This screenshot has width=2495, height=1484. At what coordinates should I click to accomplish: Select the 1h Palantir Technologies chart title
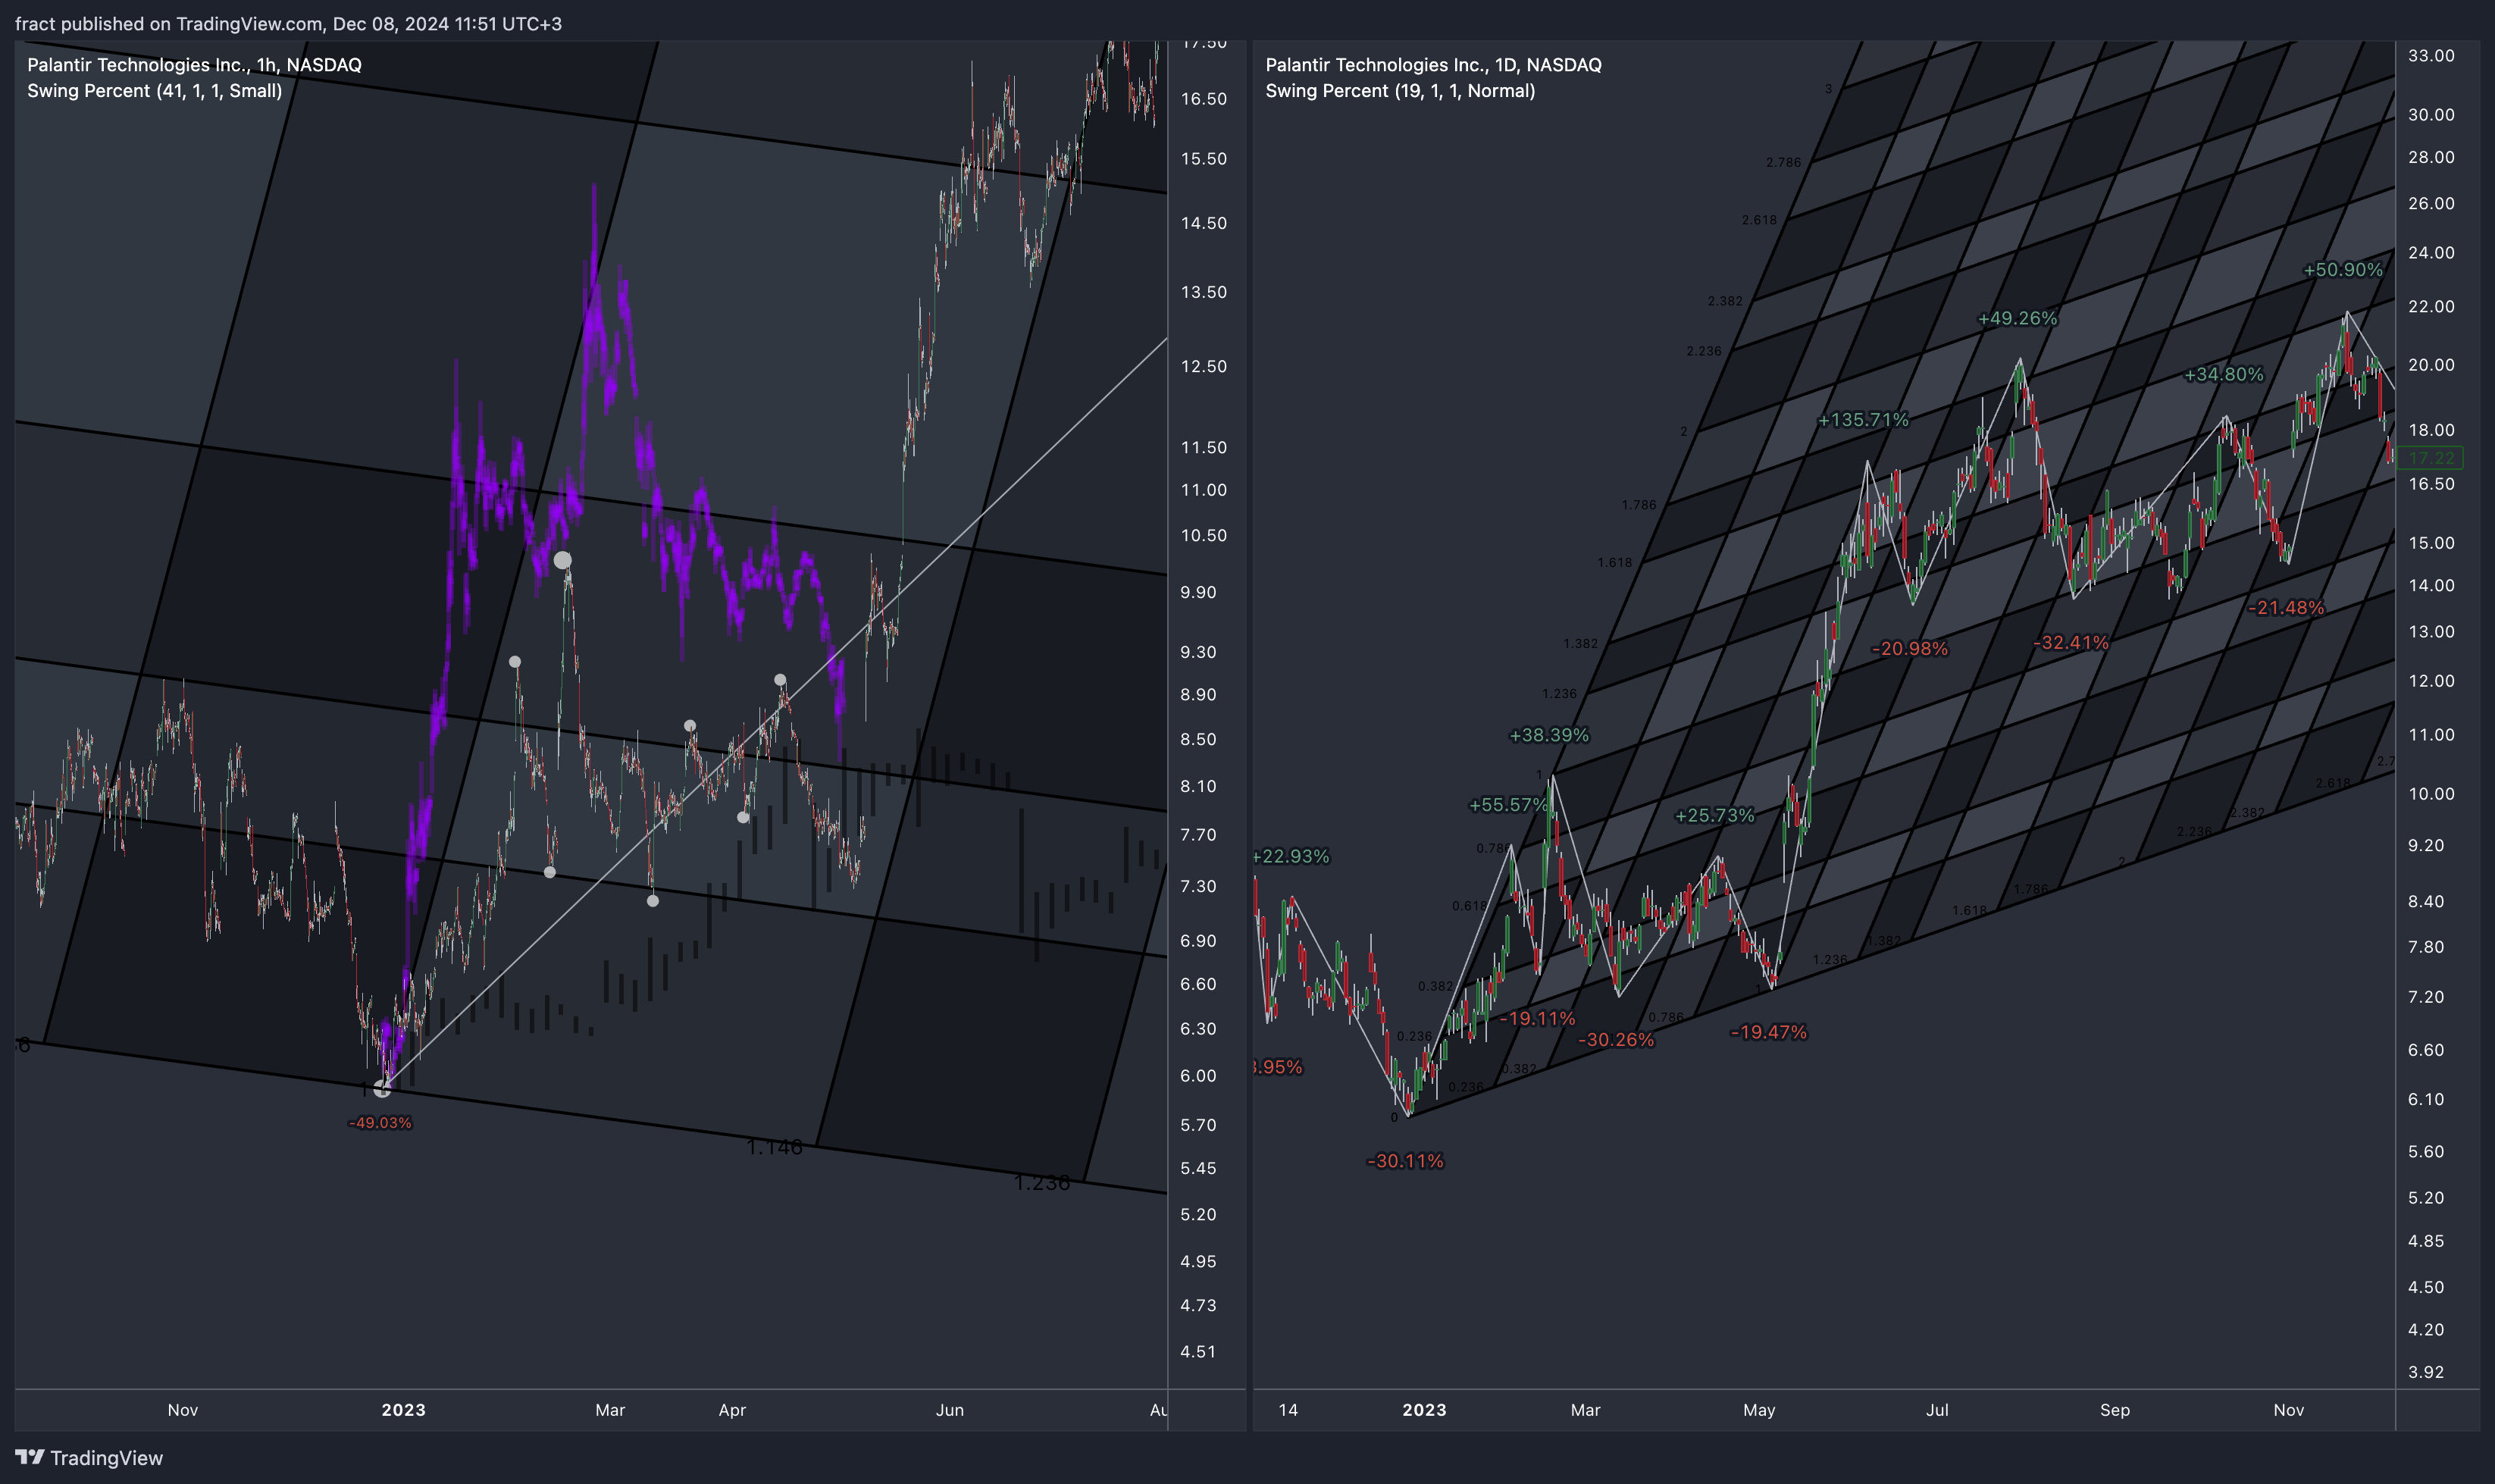pos(194,65)
